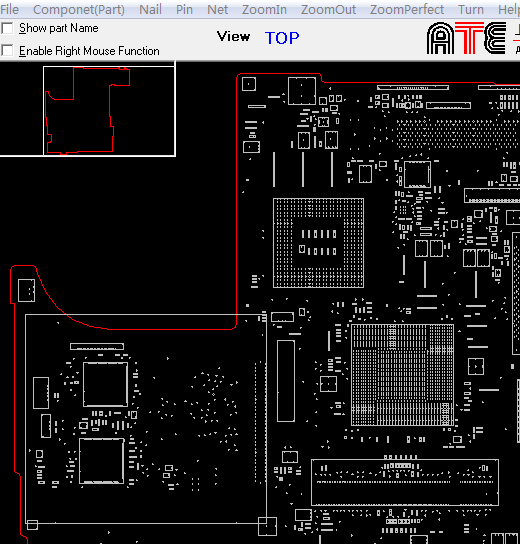Open the Nail menu
The image size is (520, 544).
(x=150, y=9)
